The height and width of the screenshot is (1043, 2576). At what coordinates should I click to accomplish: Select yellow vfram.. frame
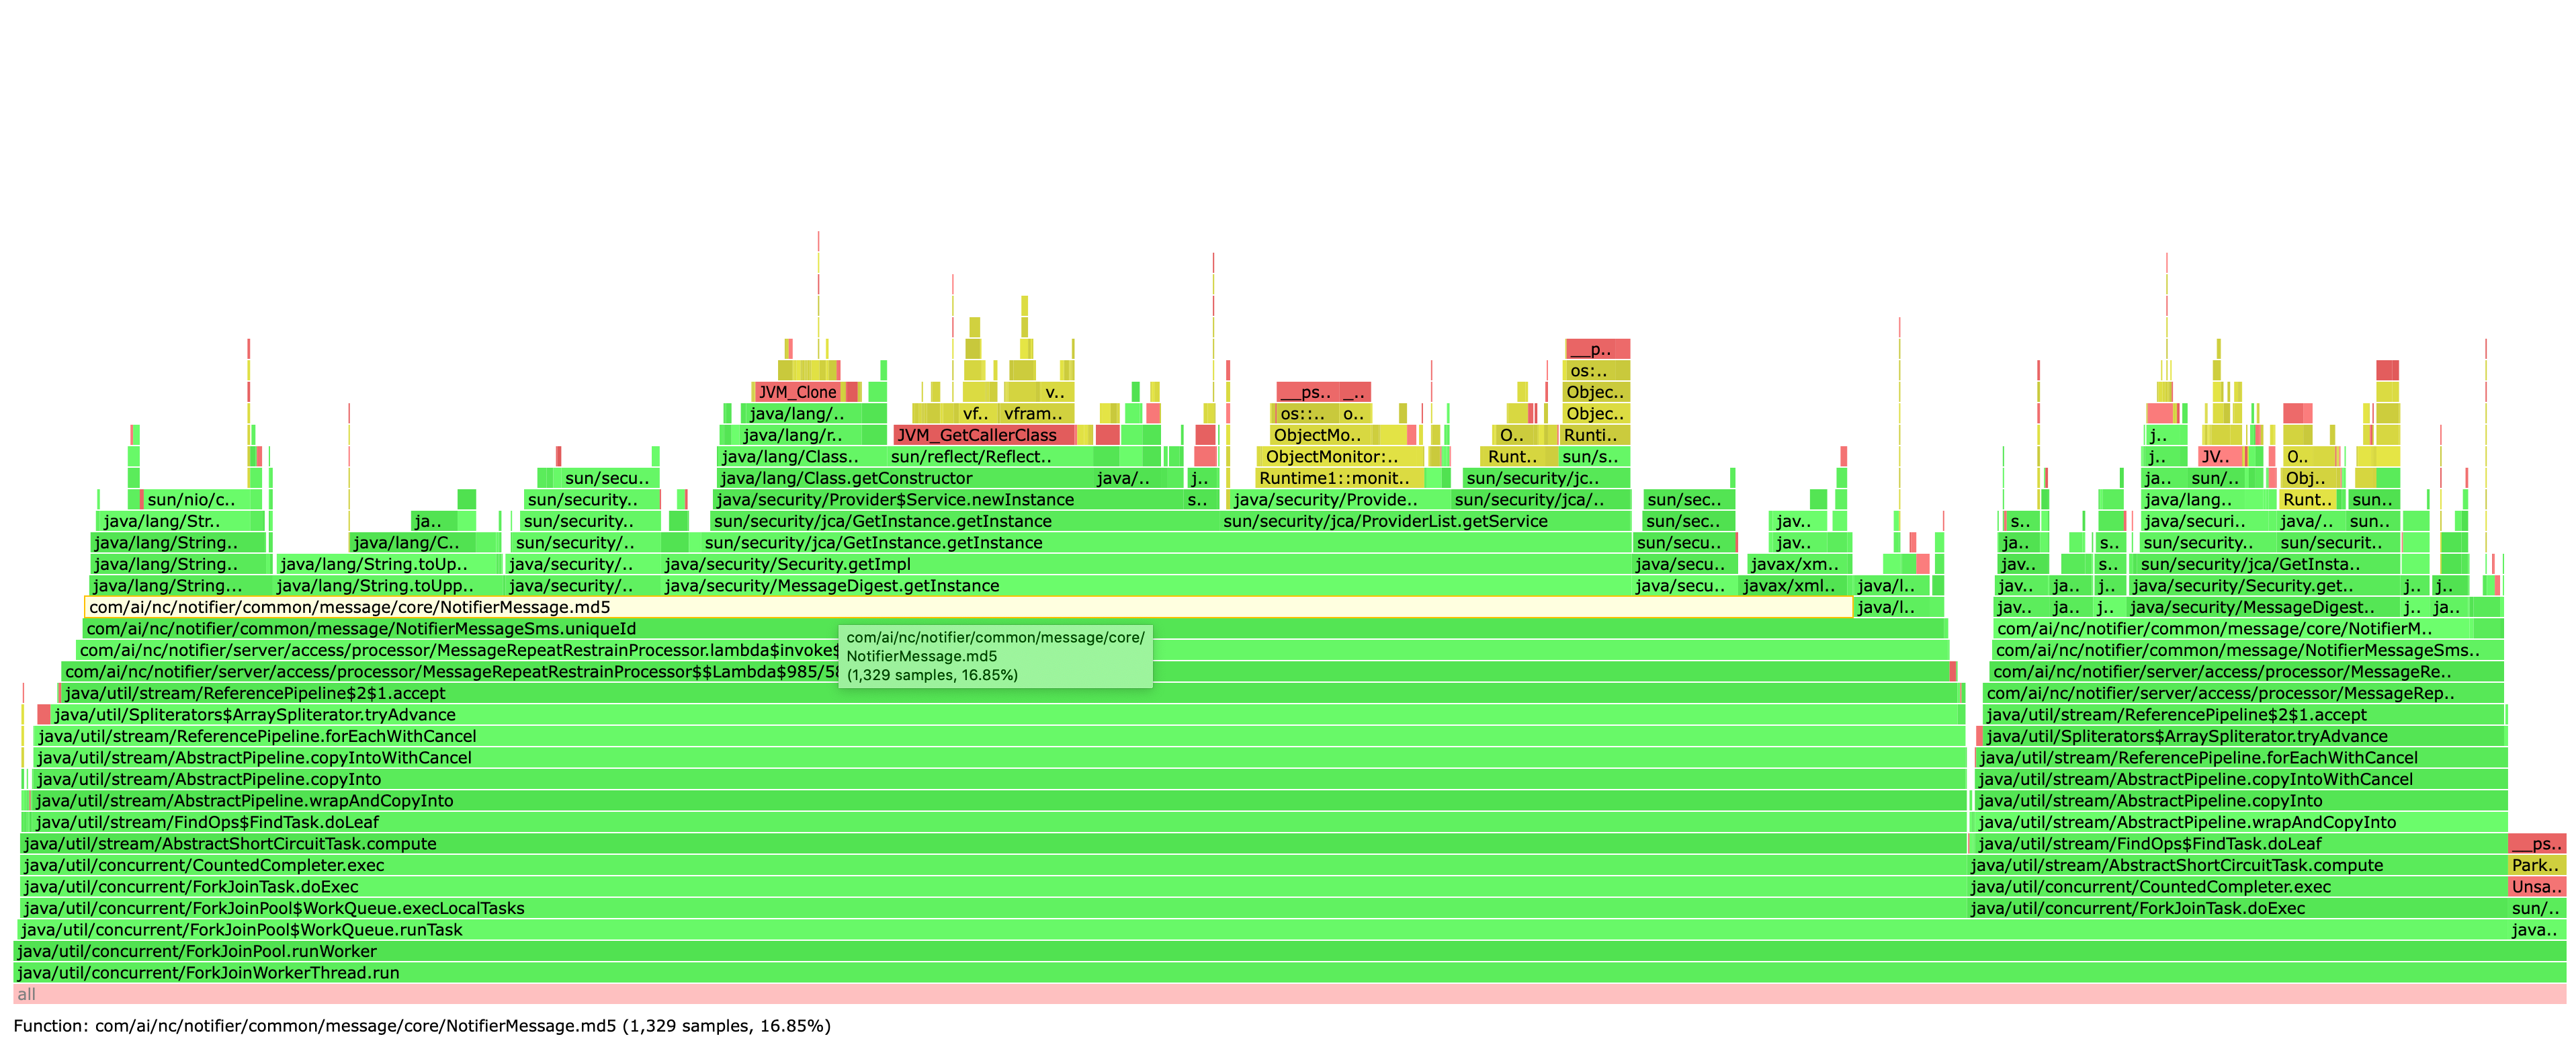coord(1037,414)
